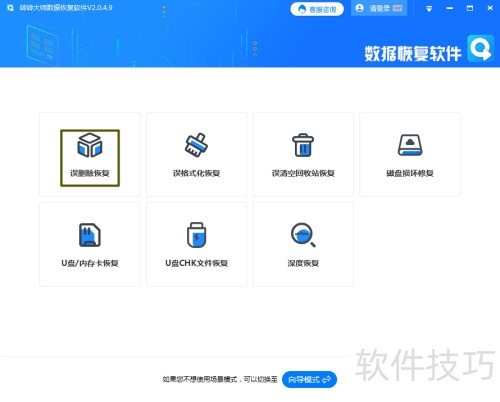Click the user avatar icon beside 请登录
Viewport: 500px width, 402px height.
click(x=360, y=8)
